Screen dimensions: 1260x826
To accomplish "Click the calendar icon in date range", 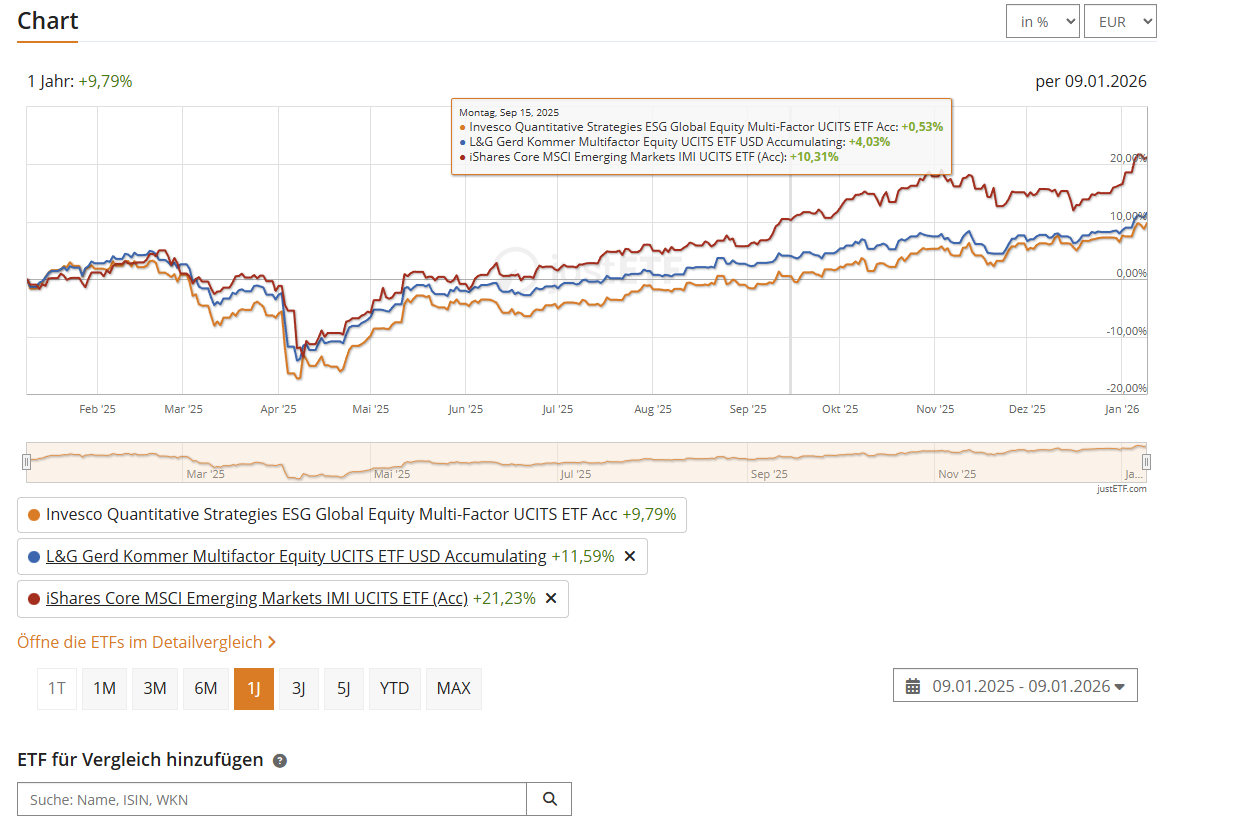I will pos(913,686).
